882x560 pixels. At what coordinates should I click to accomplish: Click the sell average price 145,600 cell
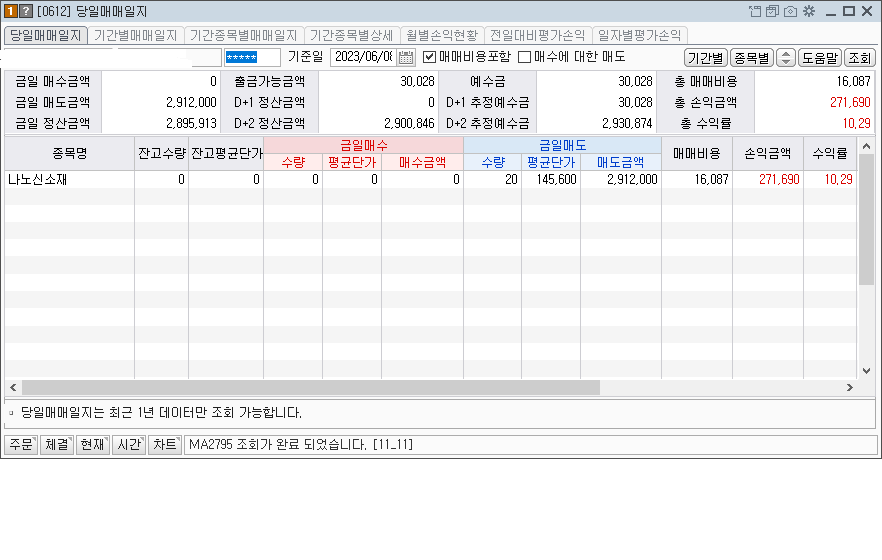[x=551, y=180]
